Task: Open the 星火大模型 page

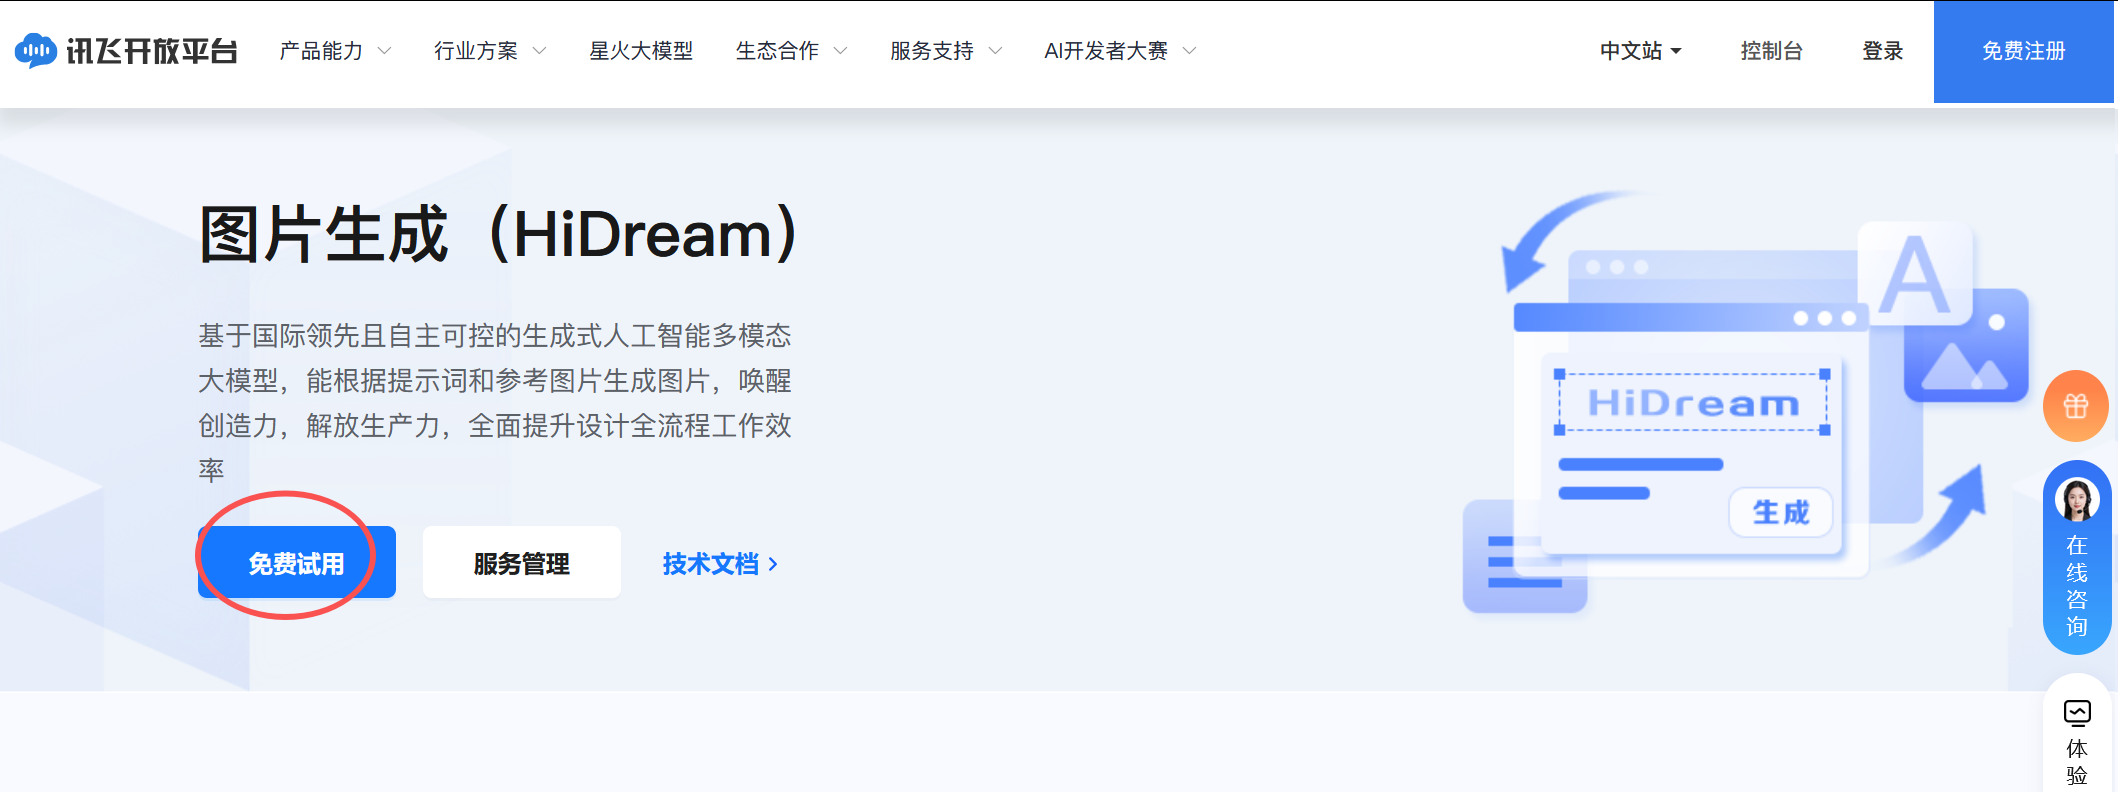Action: click(641, 51)
